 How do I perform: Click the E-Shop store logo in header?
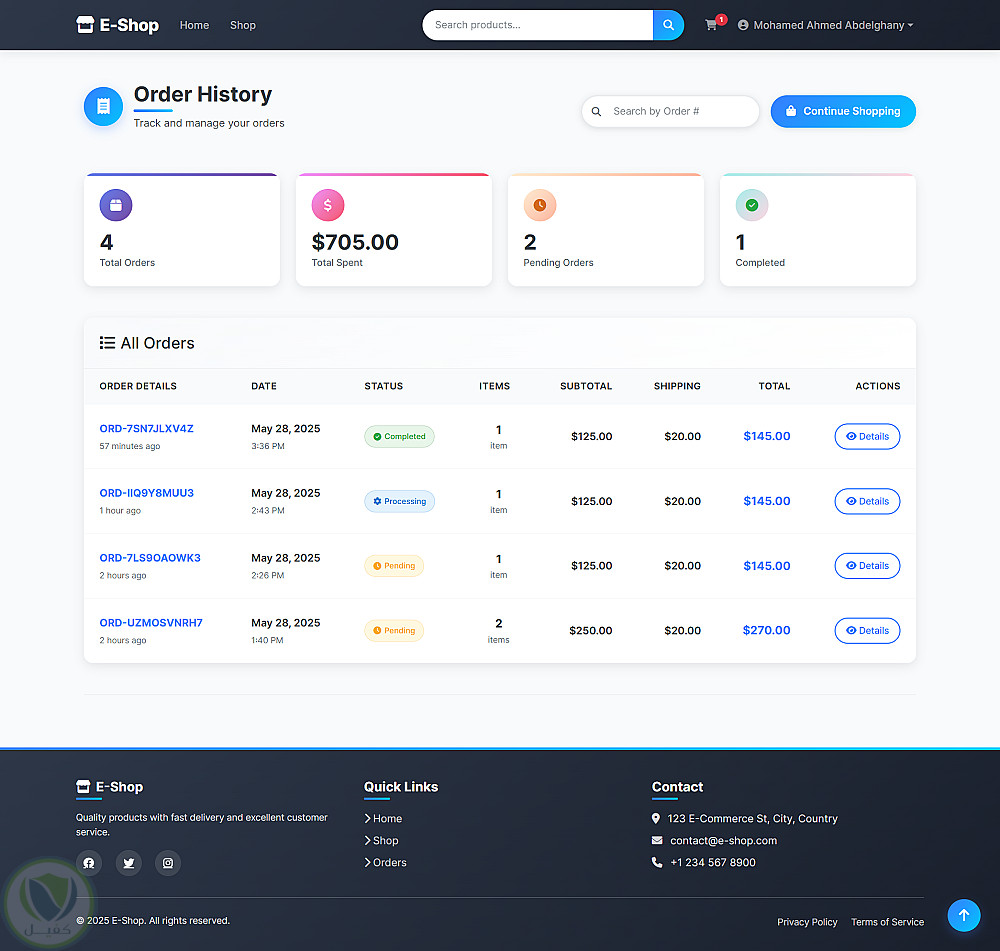pos(117,25)
